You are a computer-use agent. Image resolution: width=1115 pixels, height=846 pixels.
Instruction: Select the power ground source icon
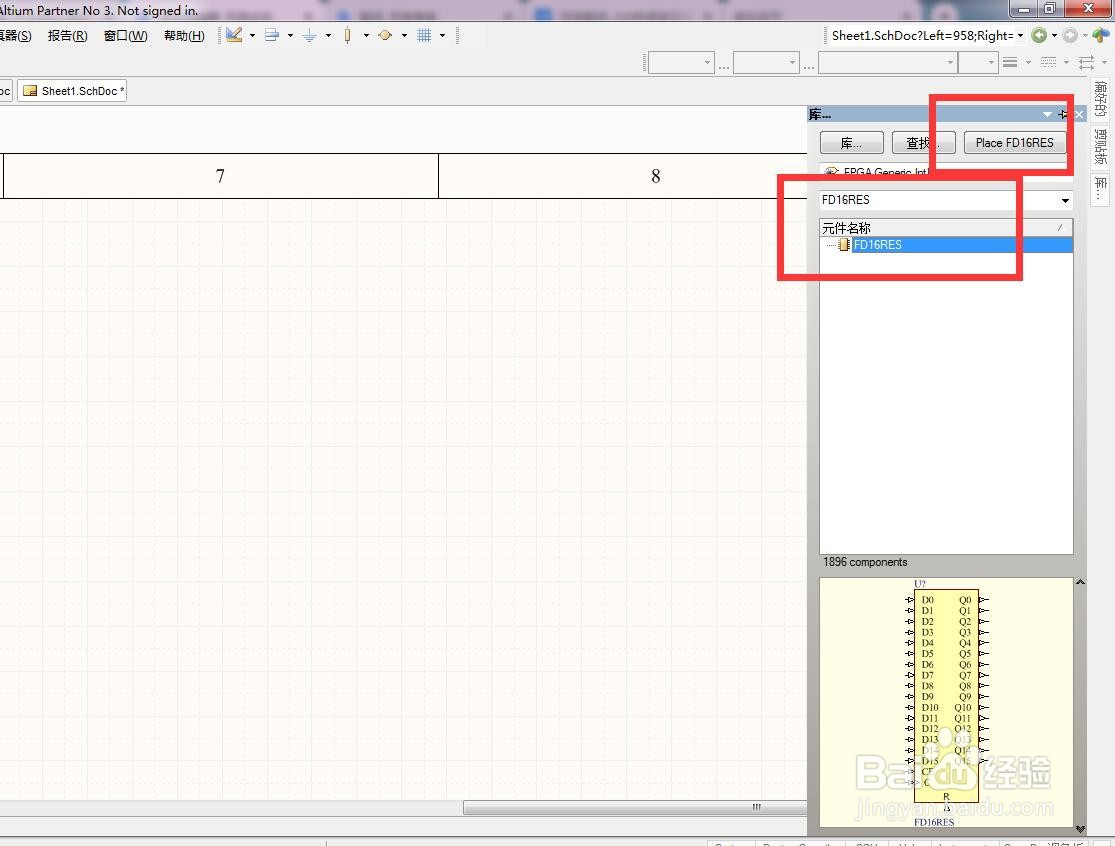click(309, 35)
